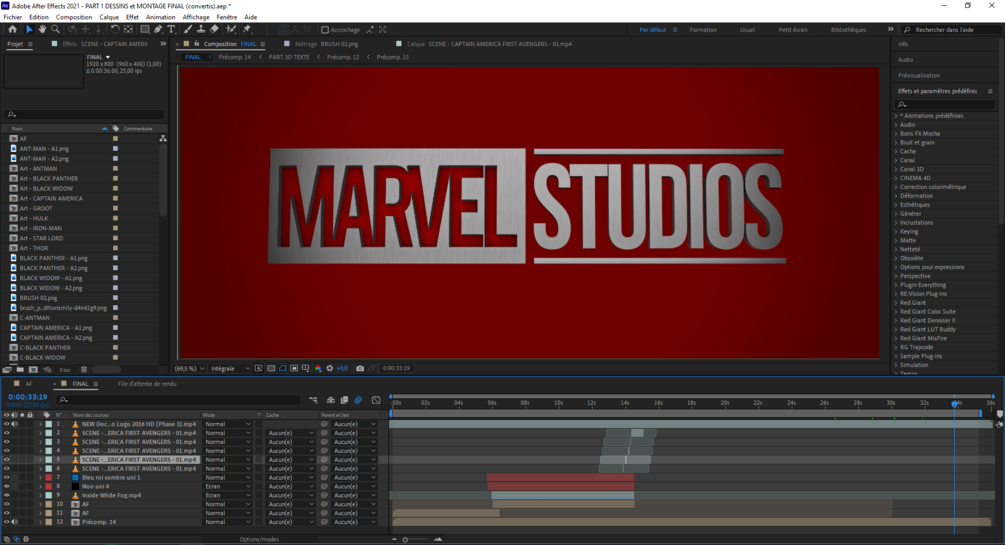This screenshot has height=545, width=1005.
Task: Expand the Red Giant effects category
Action: (x=896, y=303)
